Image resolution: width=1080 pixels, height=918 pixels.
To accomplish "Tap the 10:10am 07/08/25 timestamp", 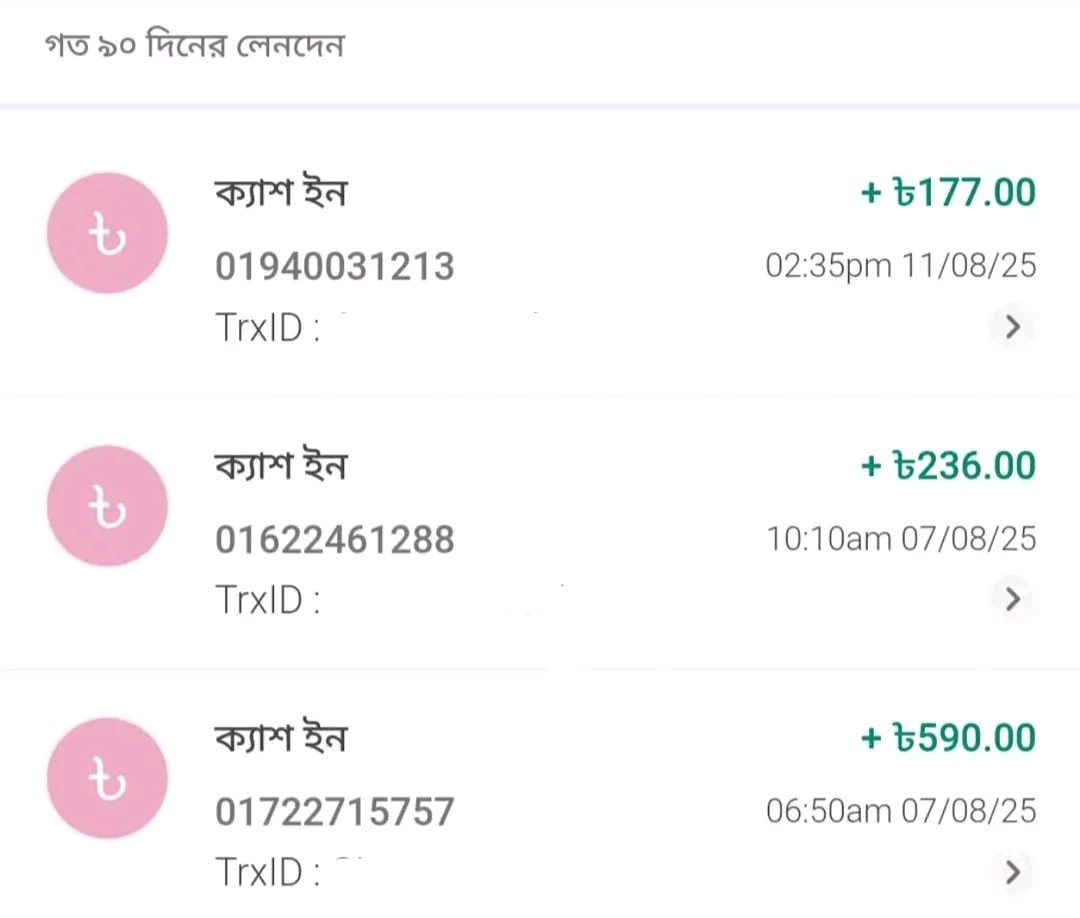I will [902, 539].
